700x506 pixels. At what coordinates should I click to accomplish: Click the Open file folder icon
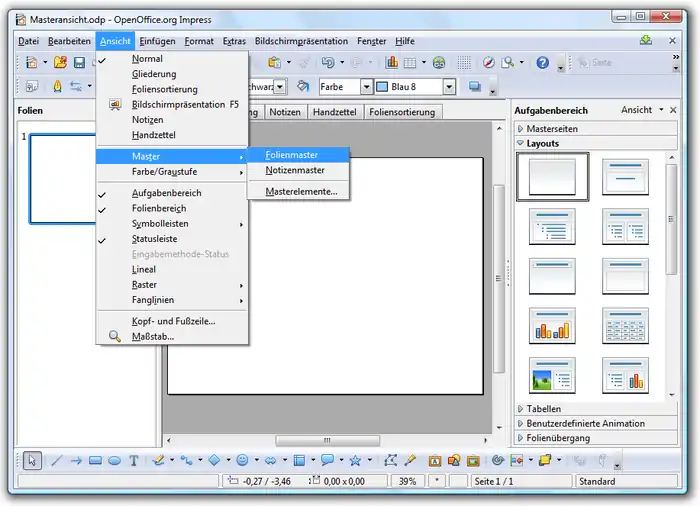coord(60,63)
